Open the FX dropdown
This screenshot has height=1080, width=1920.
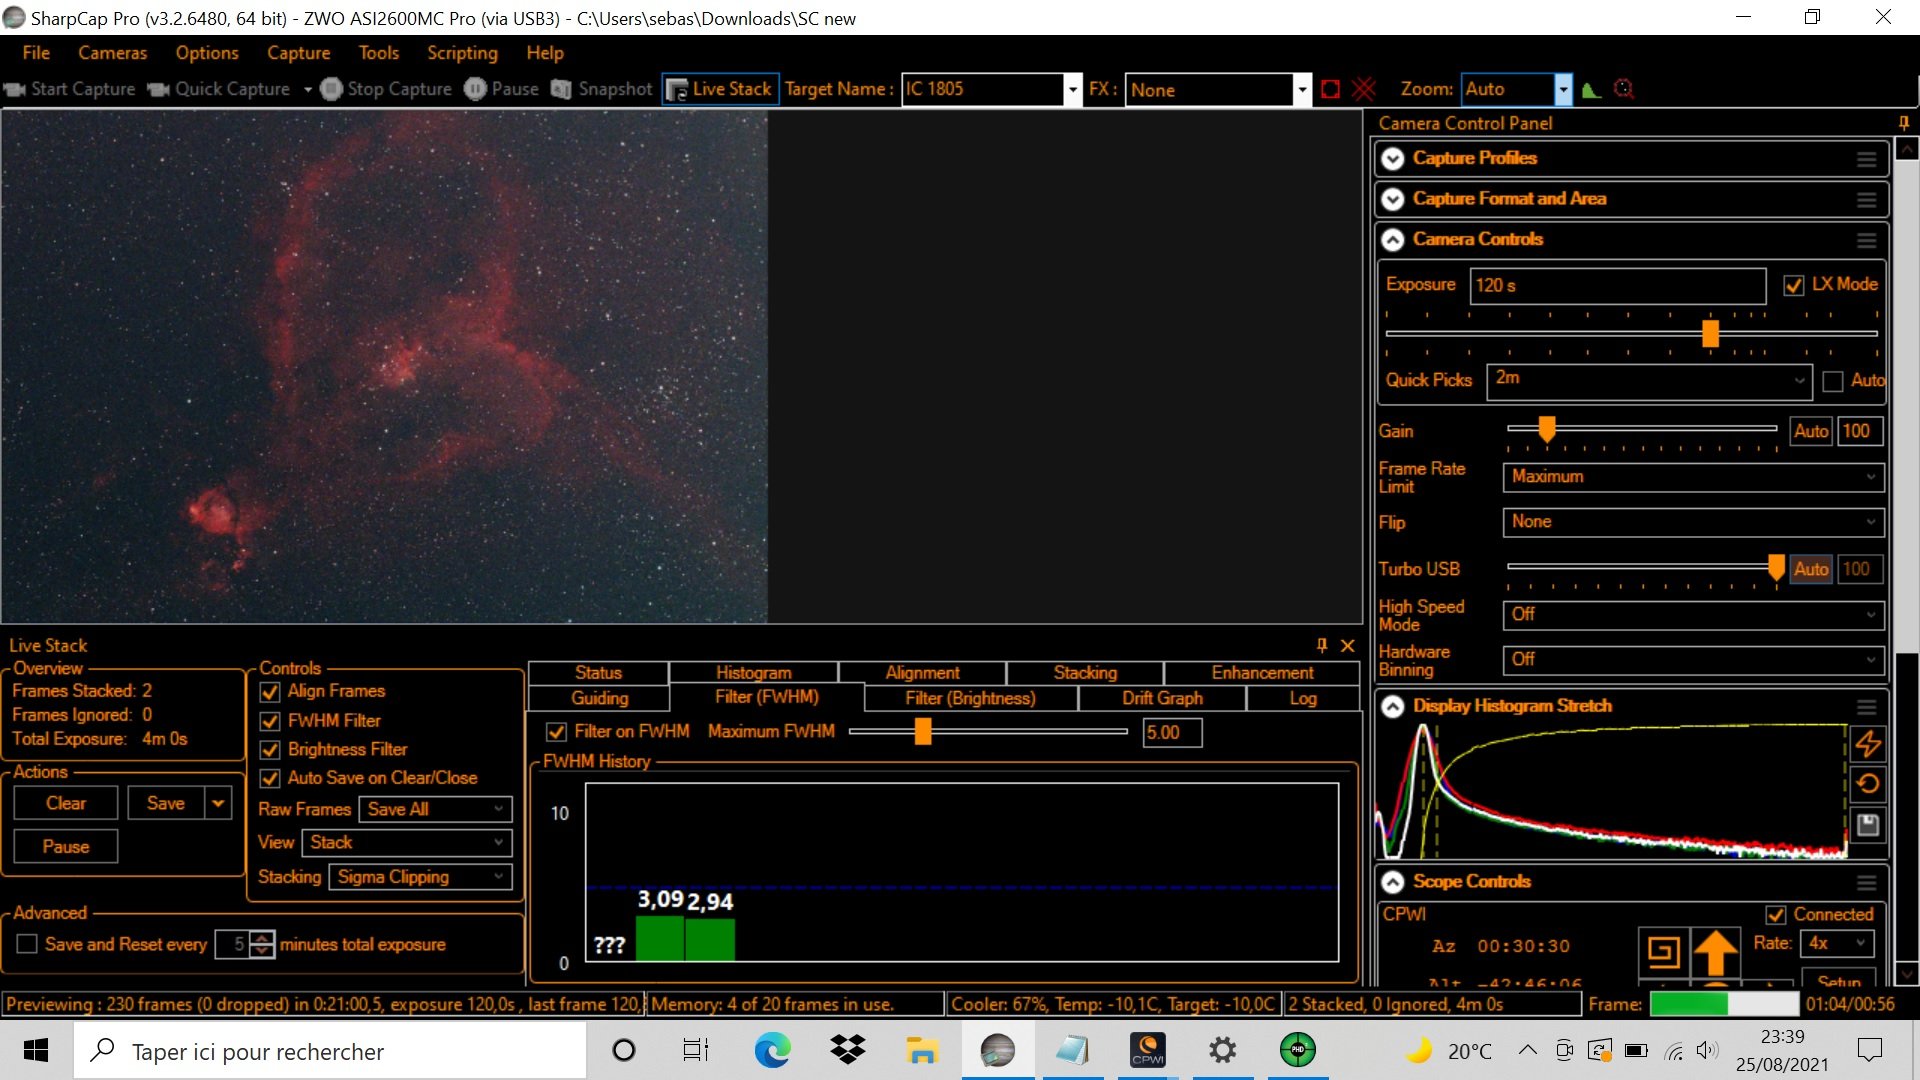click(1301, 90)
